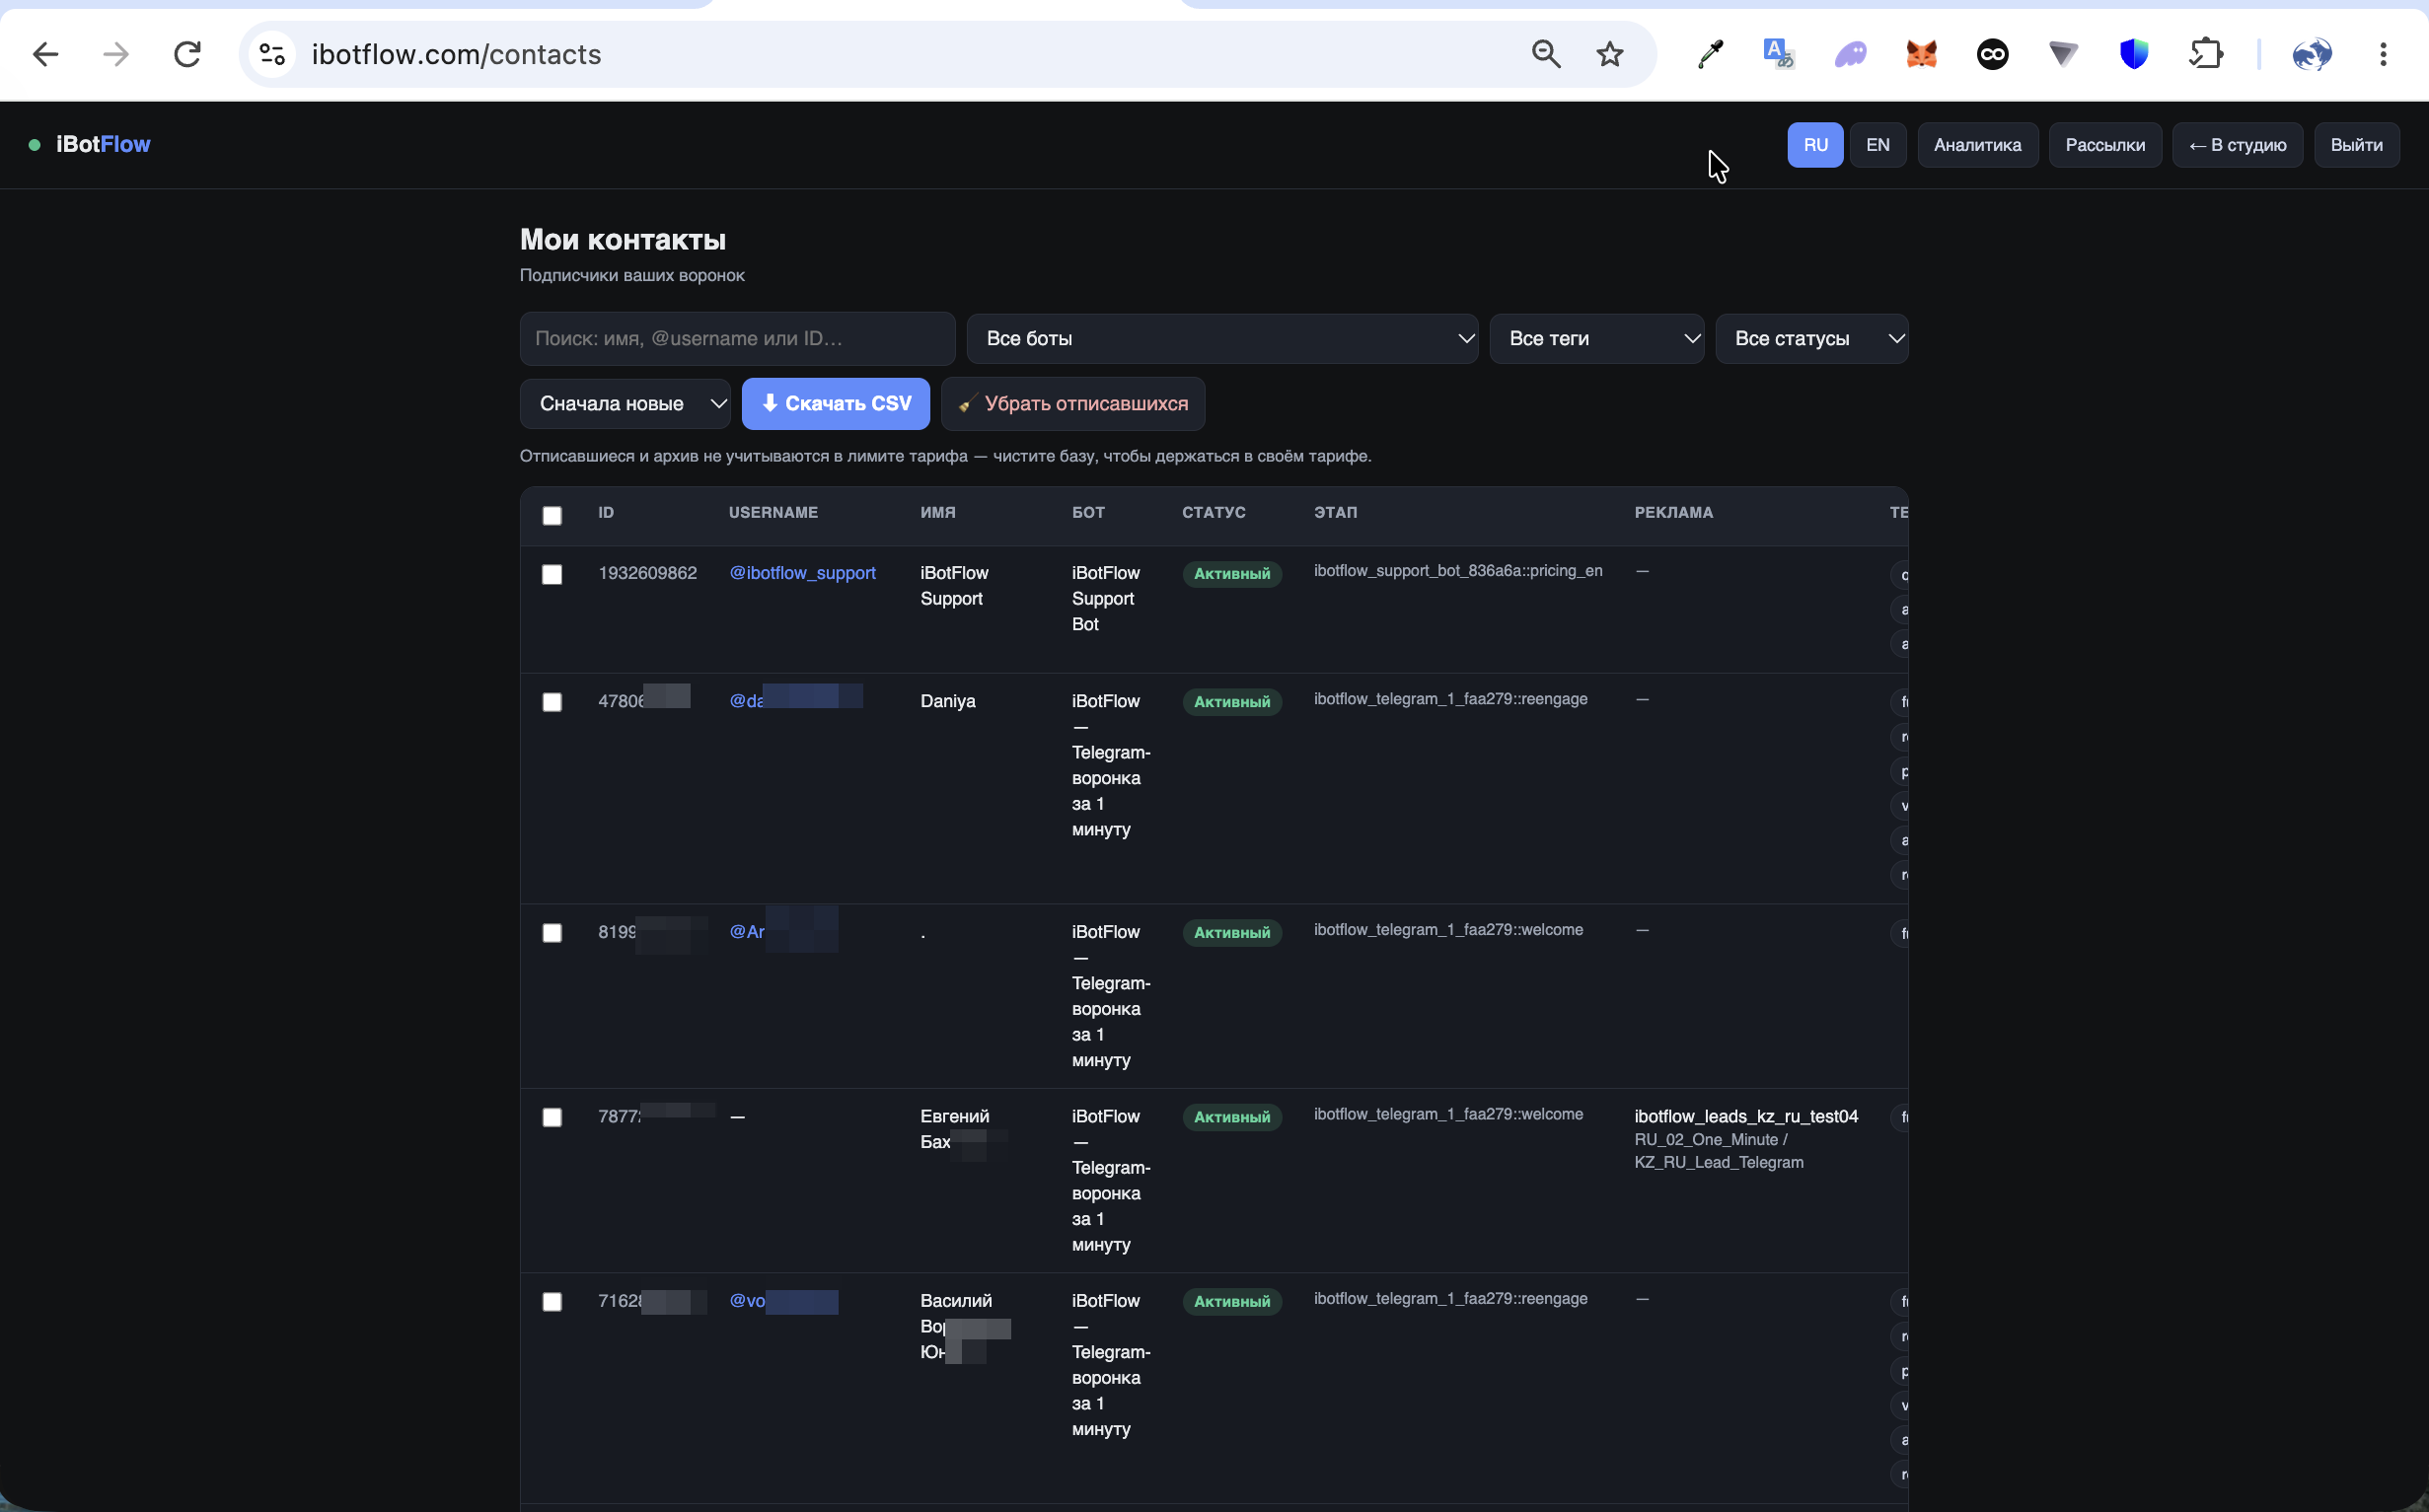Screen dimensions: 2429x1512
Task: Select the Daniya contact checkbox
Action: 552,702
